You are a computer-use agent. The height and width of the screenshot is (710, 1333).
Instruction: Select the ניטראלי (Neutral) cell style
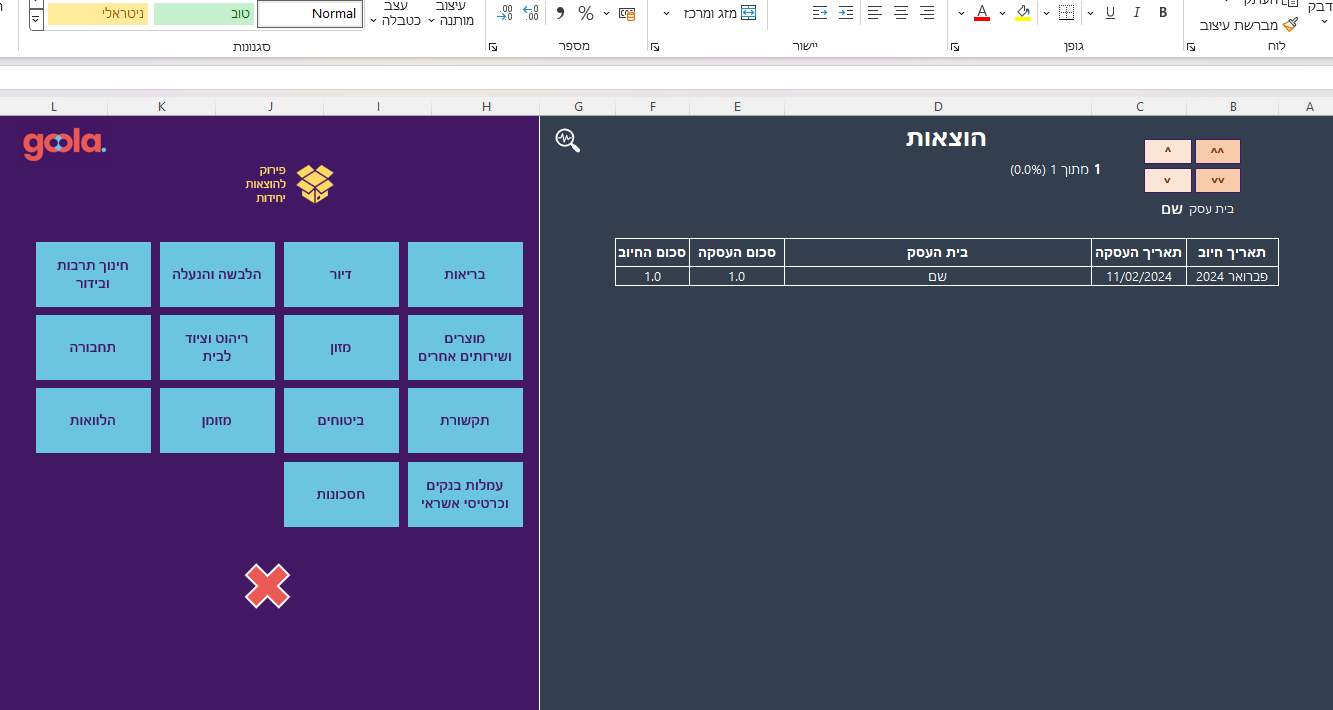coord(98,14)
